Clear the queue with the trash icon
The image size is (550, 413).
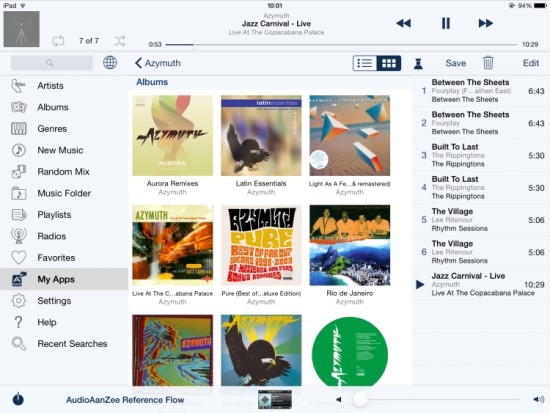[x=488, y=63]
